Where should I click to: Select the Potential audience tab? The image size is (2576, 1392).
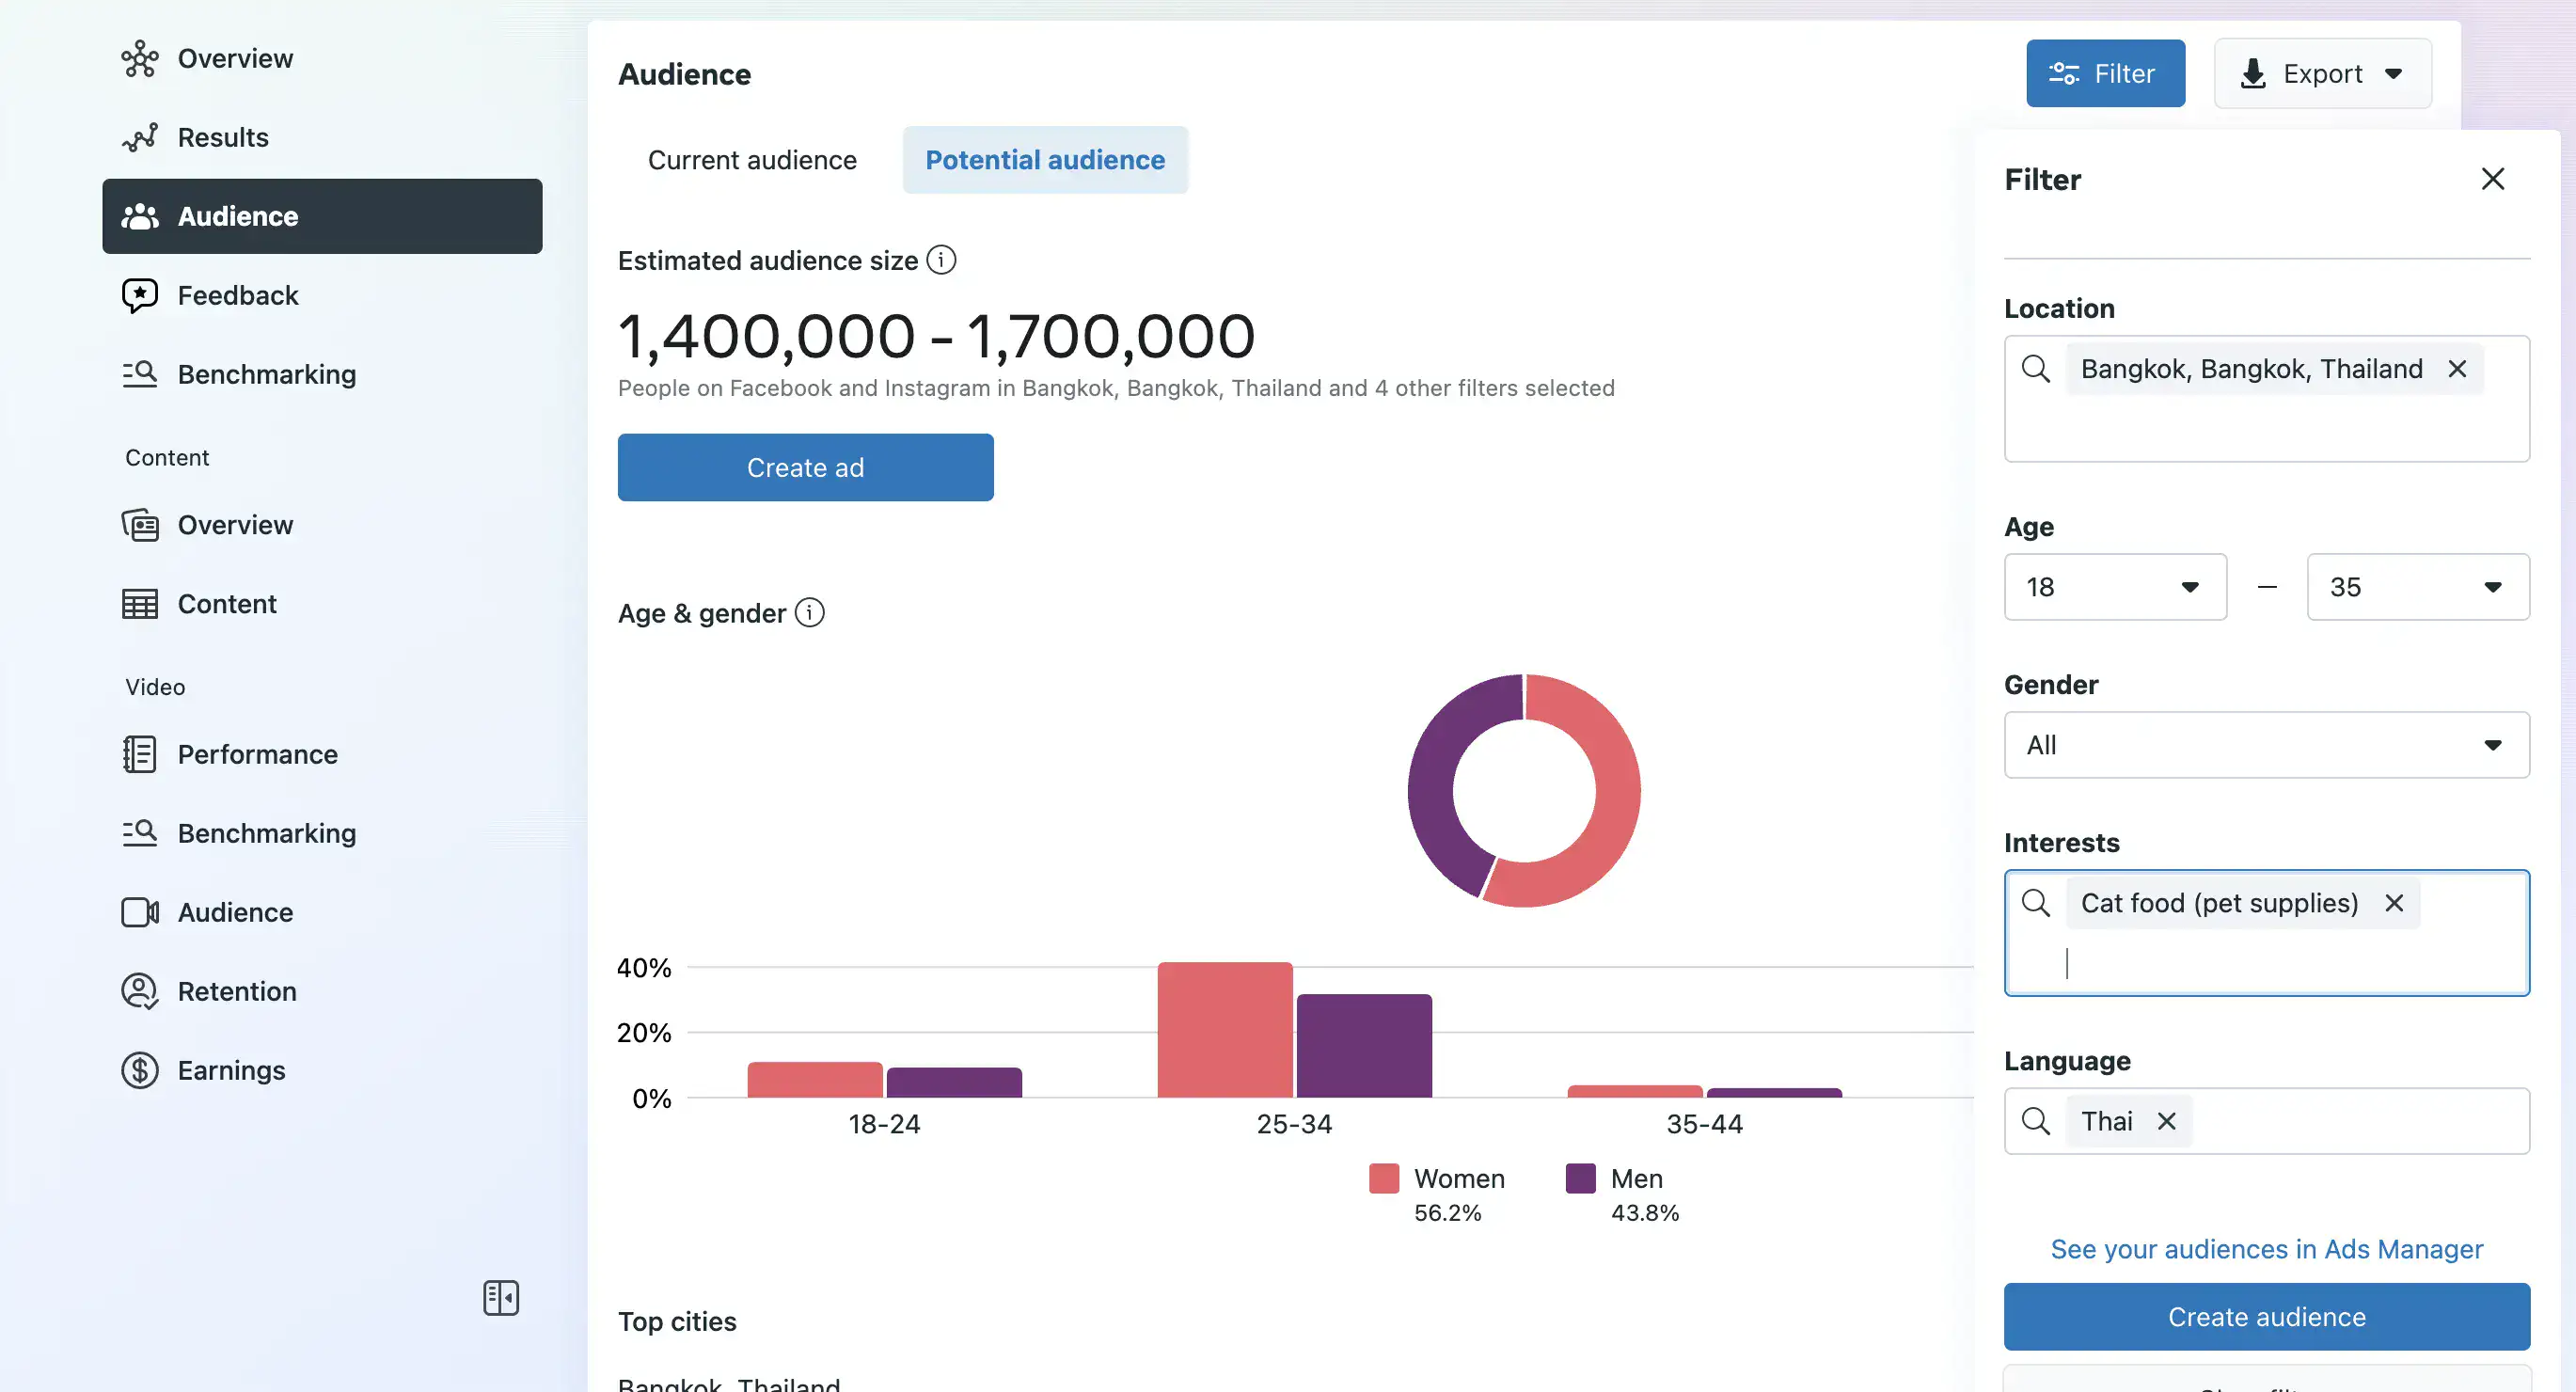click(1044, 159)
